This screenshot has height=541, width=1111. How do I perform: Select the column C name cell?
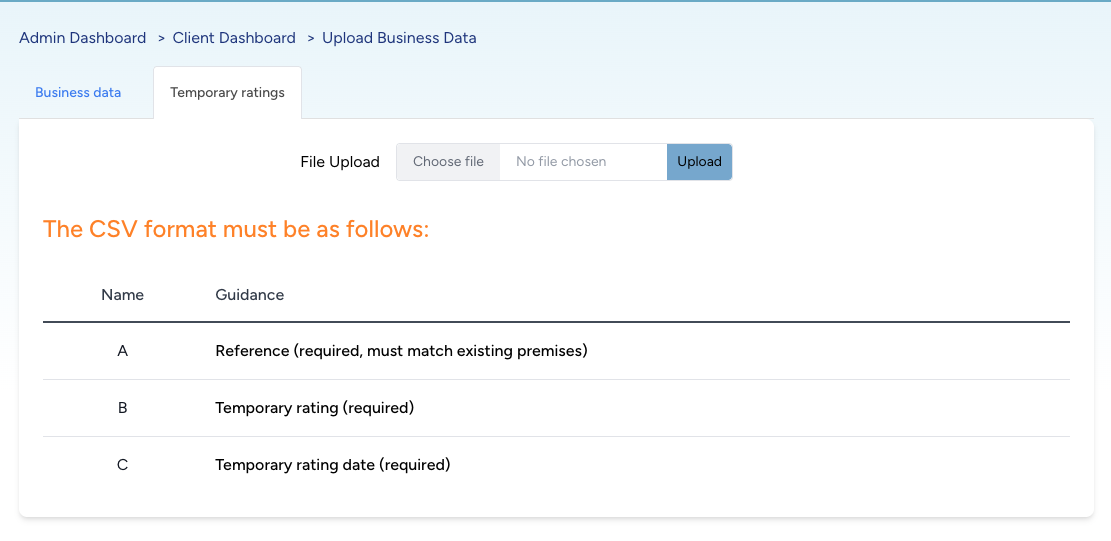click(122, 465)
